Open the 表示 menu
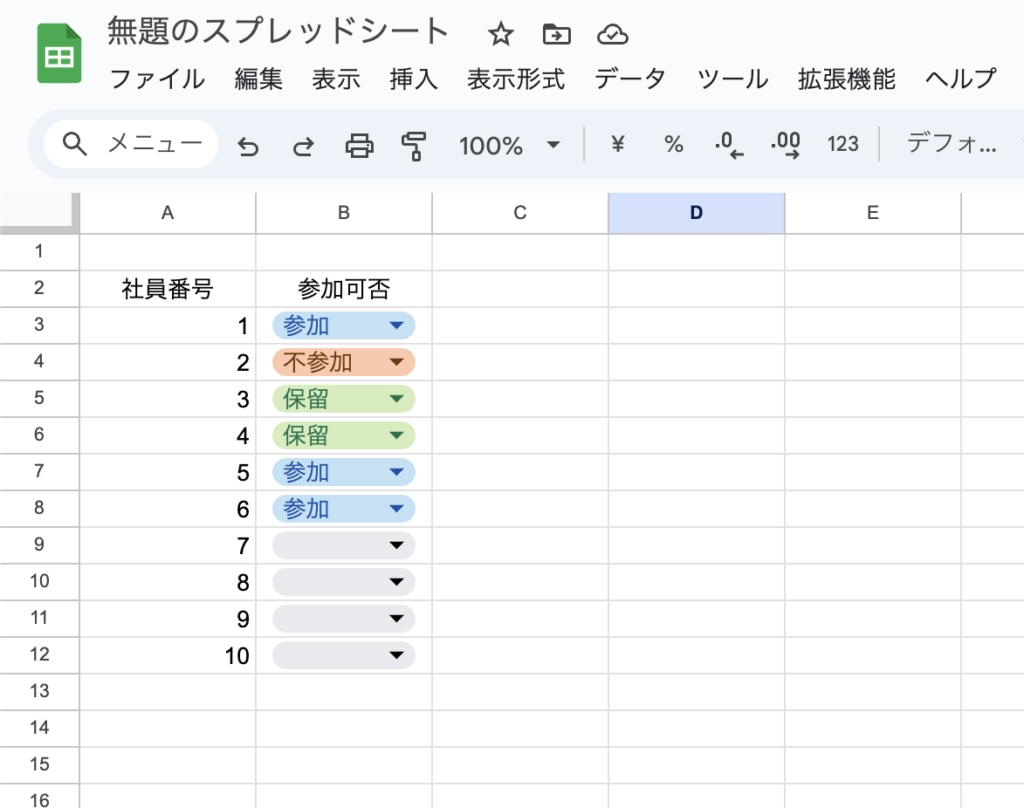1024x808 pixels. tap(336, 79)
